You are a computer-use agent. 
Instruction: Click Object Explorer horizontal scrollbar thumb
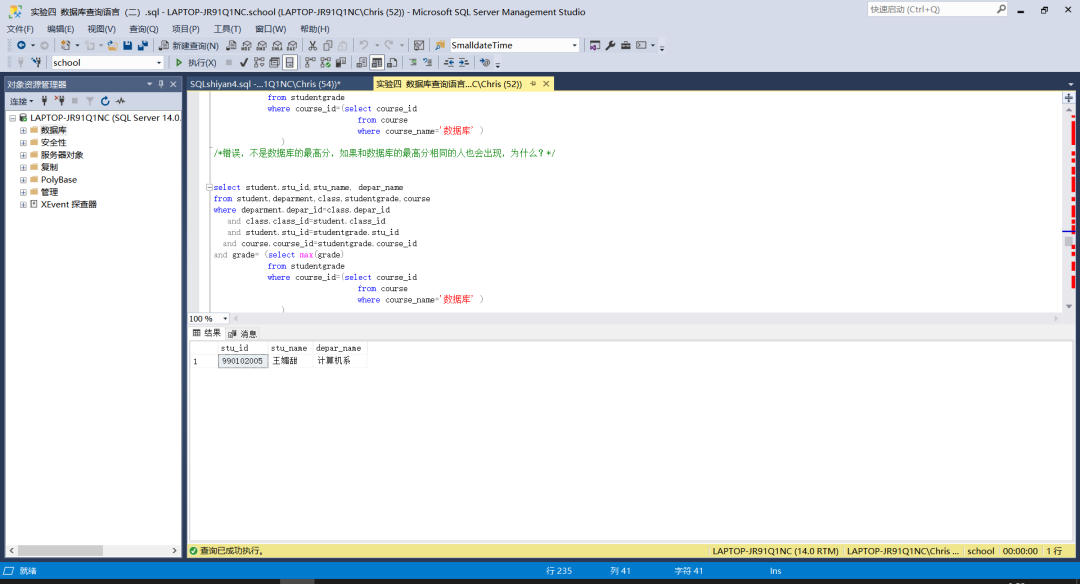60,550
